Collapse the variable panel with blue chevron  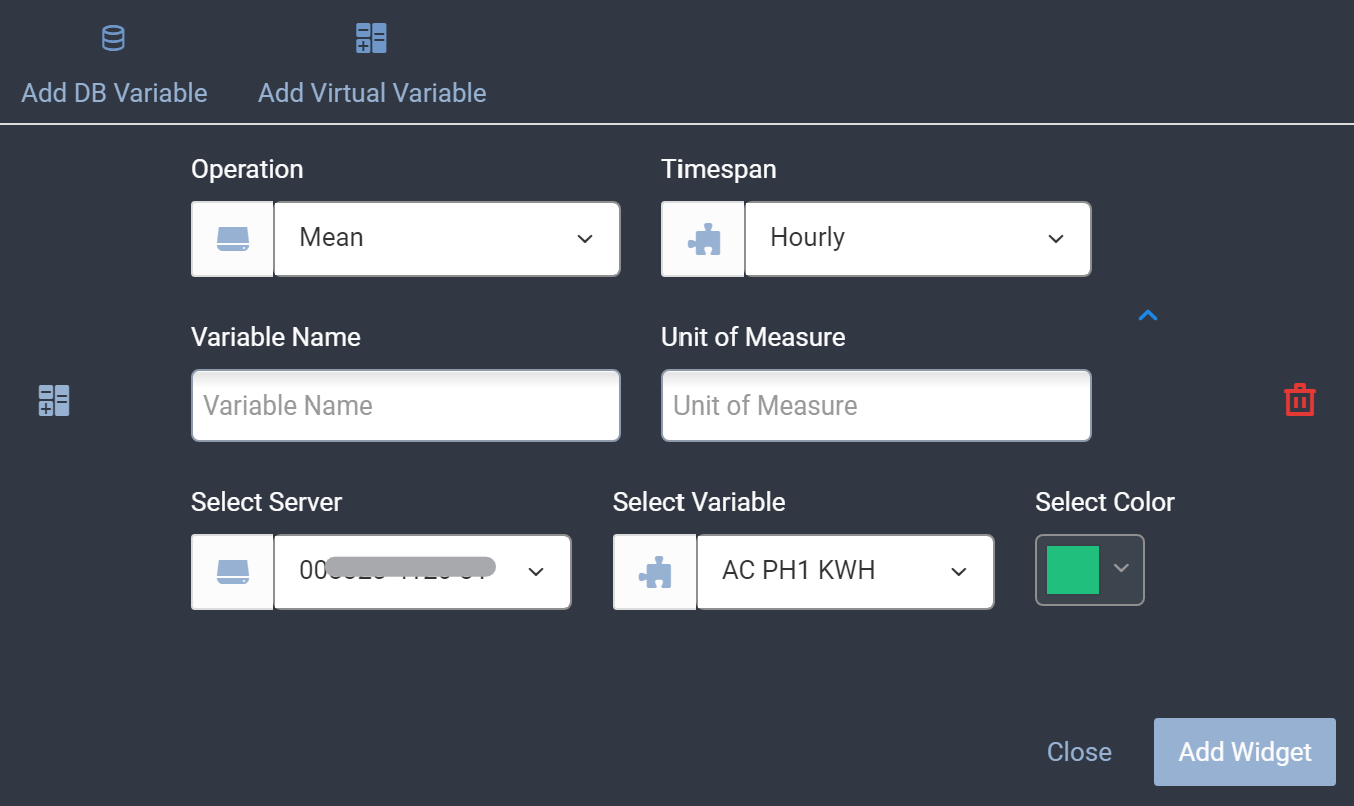1148,316
